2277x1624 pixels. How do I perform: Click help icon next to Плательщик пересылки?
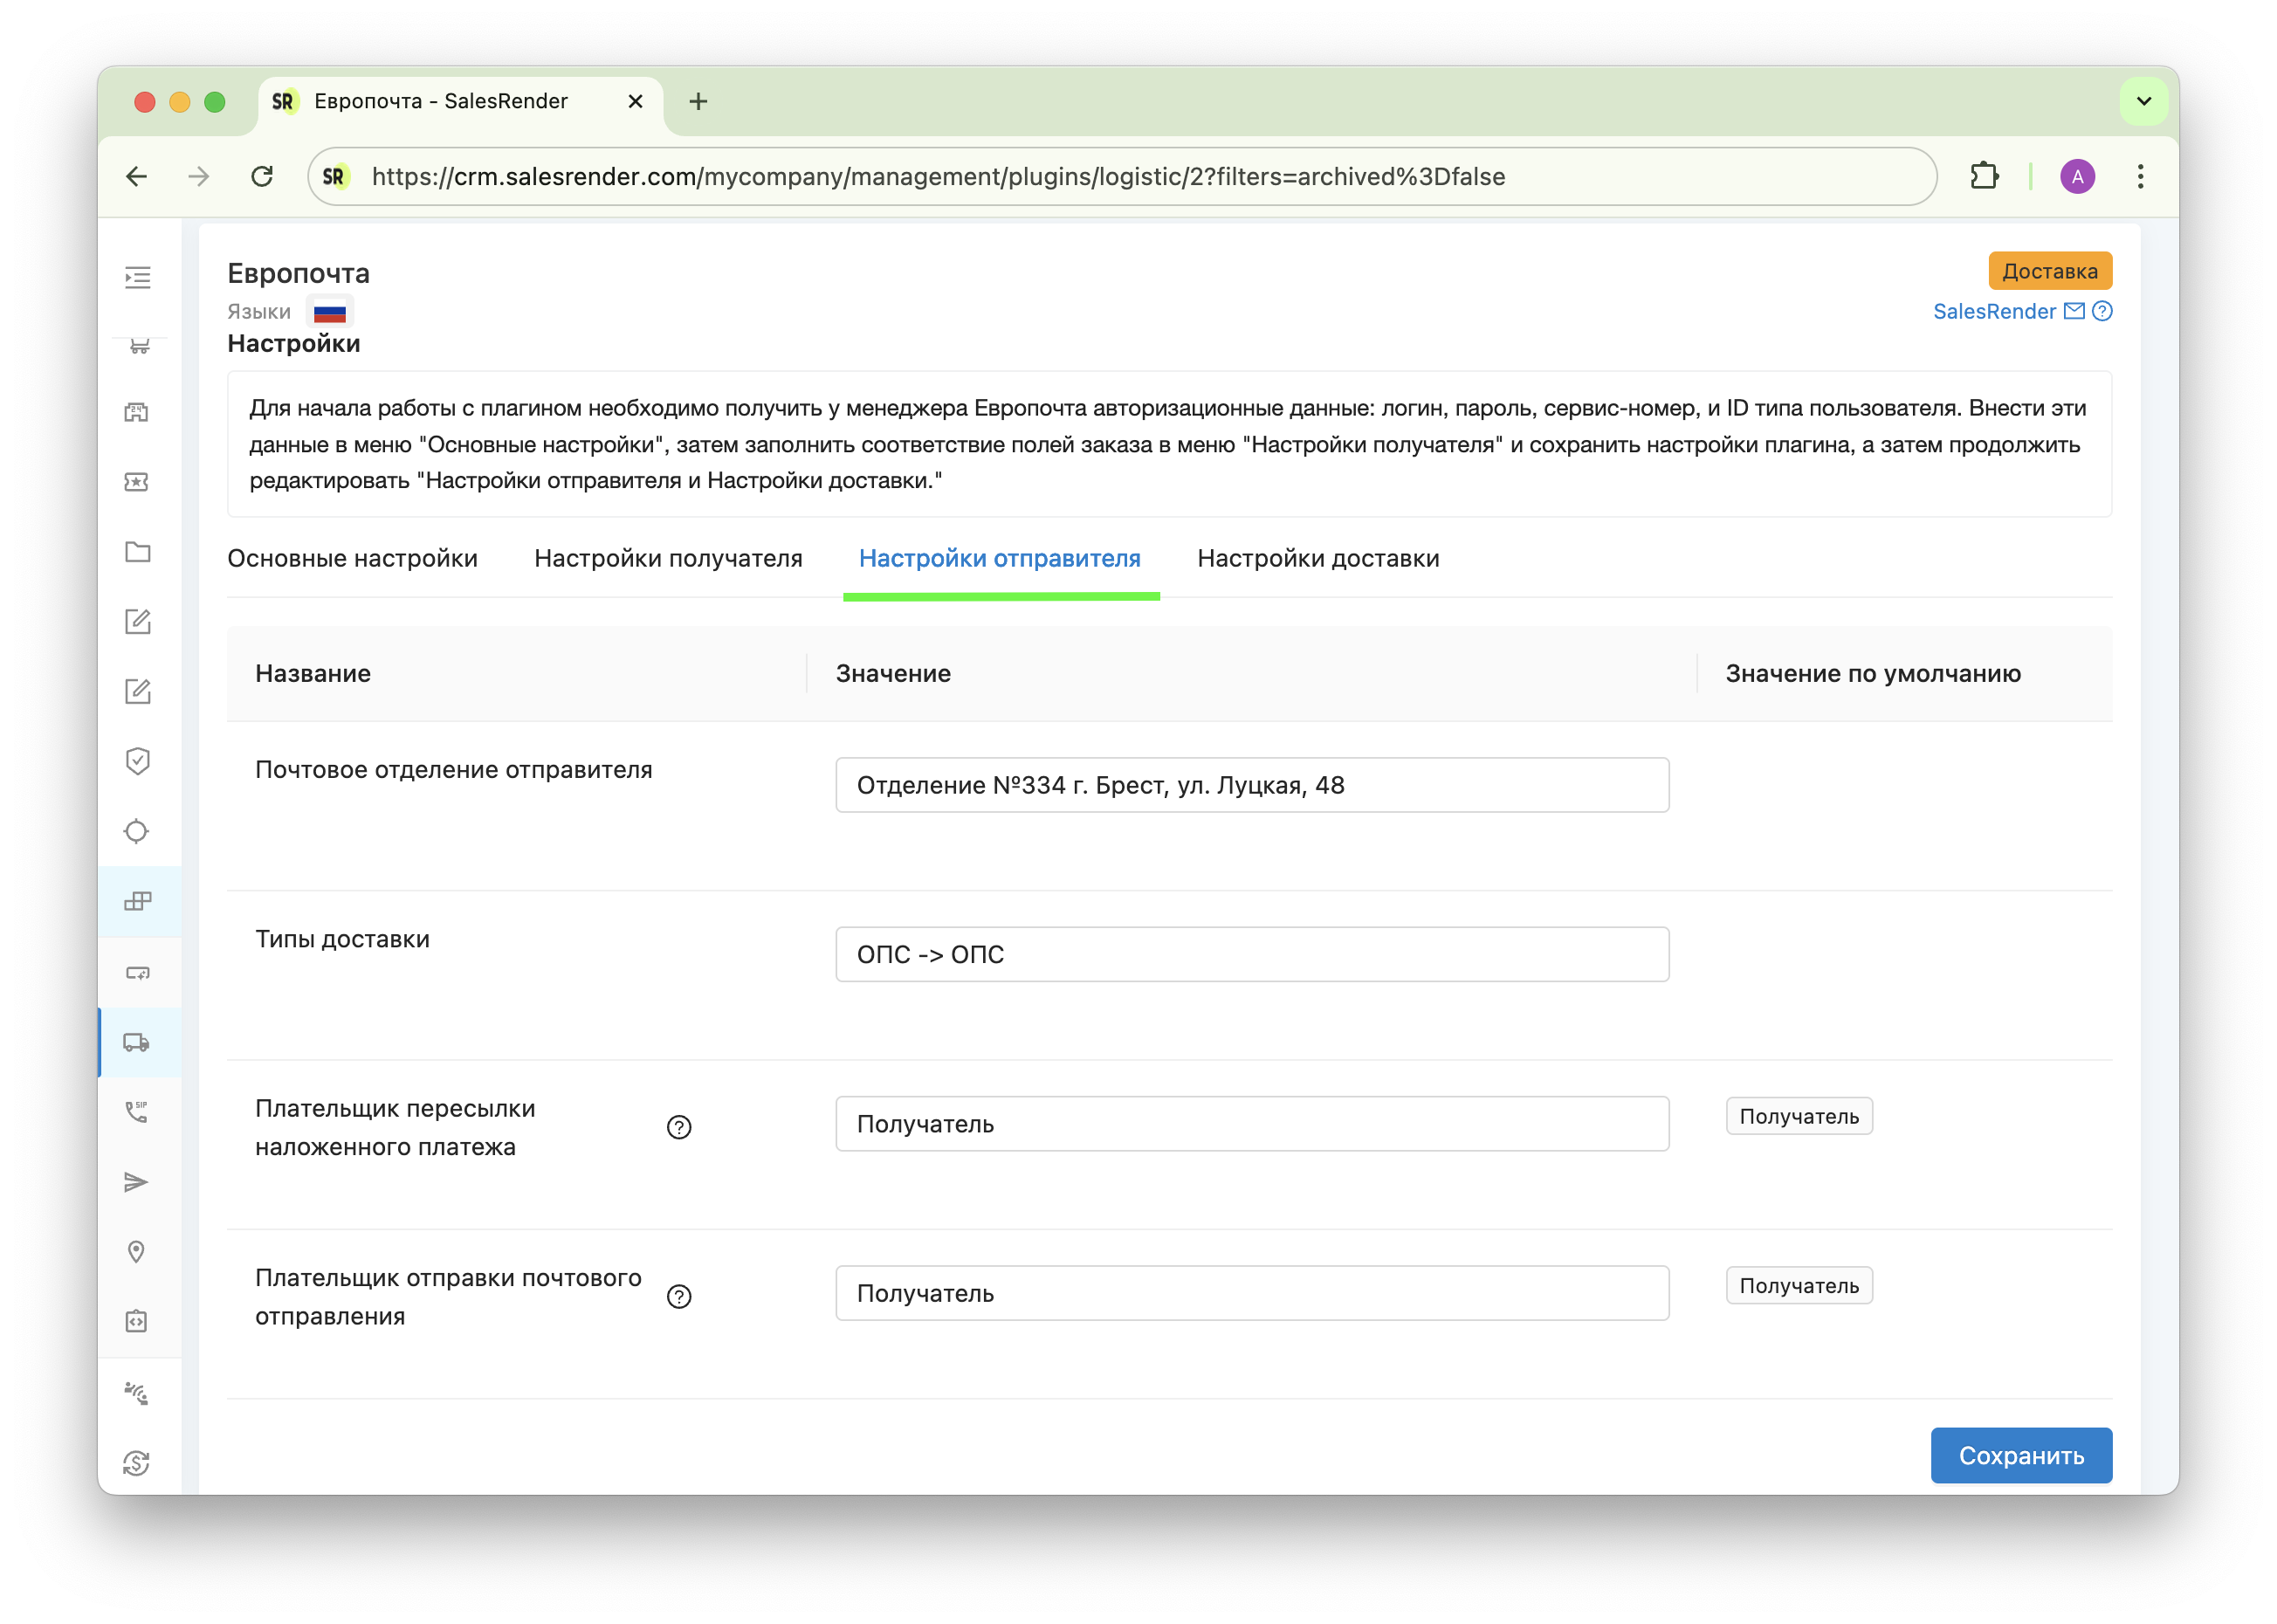(679, 1127)
